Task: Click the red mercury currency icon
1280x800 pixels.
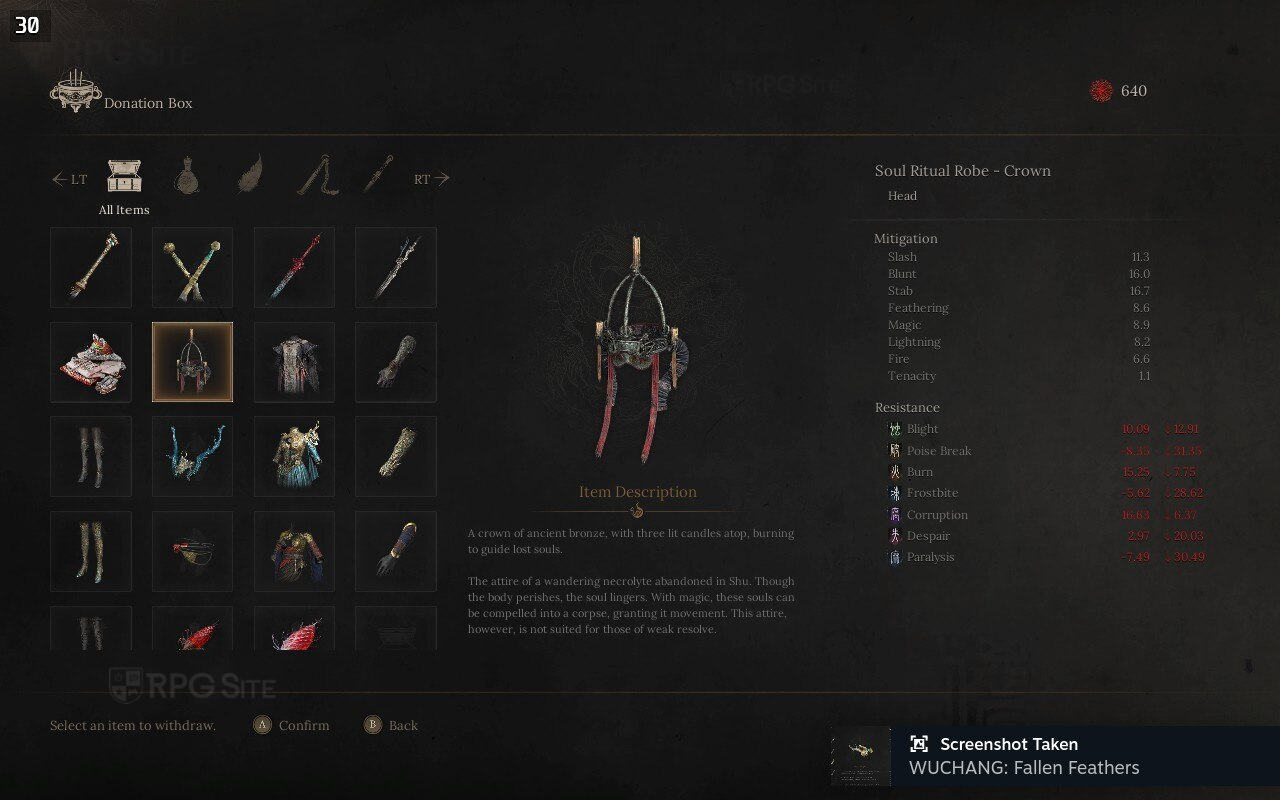Action: (1101, 91)
